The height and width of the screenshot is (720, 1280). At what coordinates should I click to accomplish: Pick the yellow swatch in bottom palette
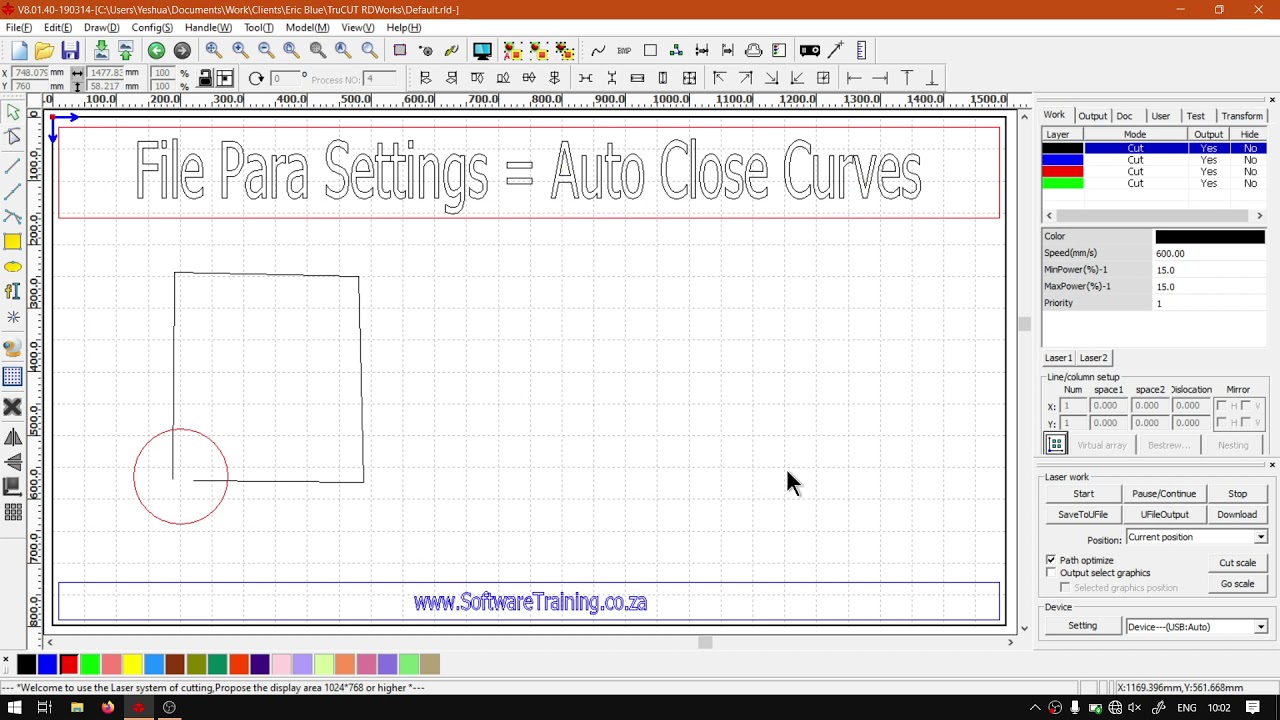[132, 664]
